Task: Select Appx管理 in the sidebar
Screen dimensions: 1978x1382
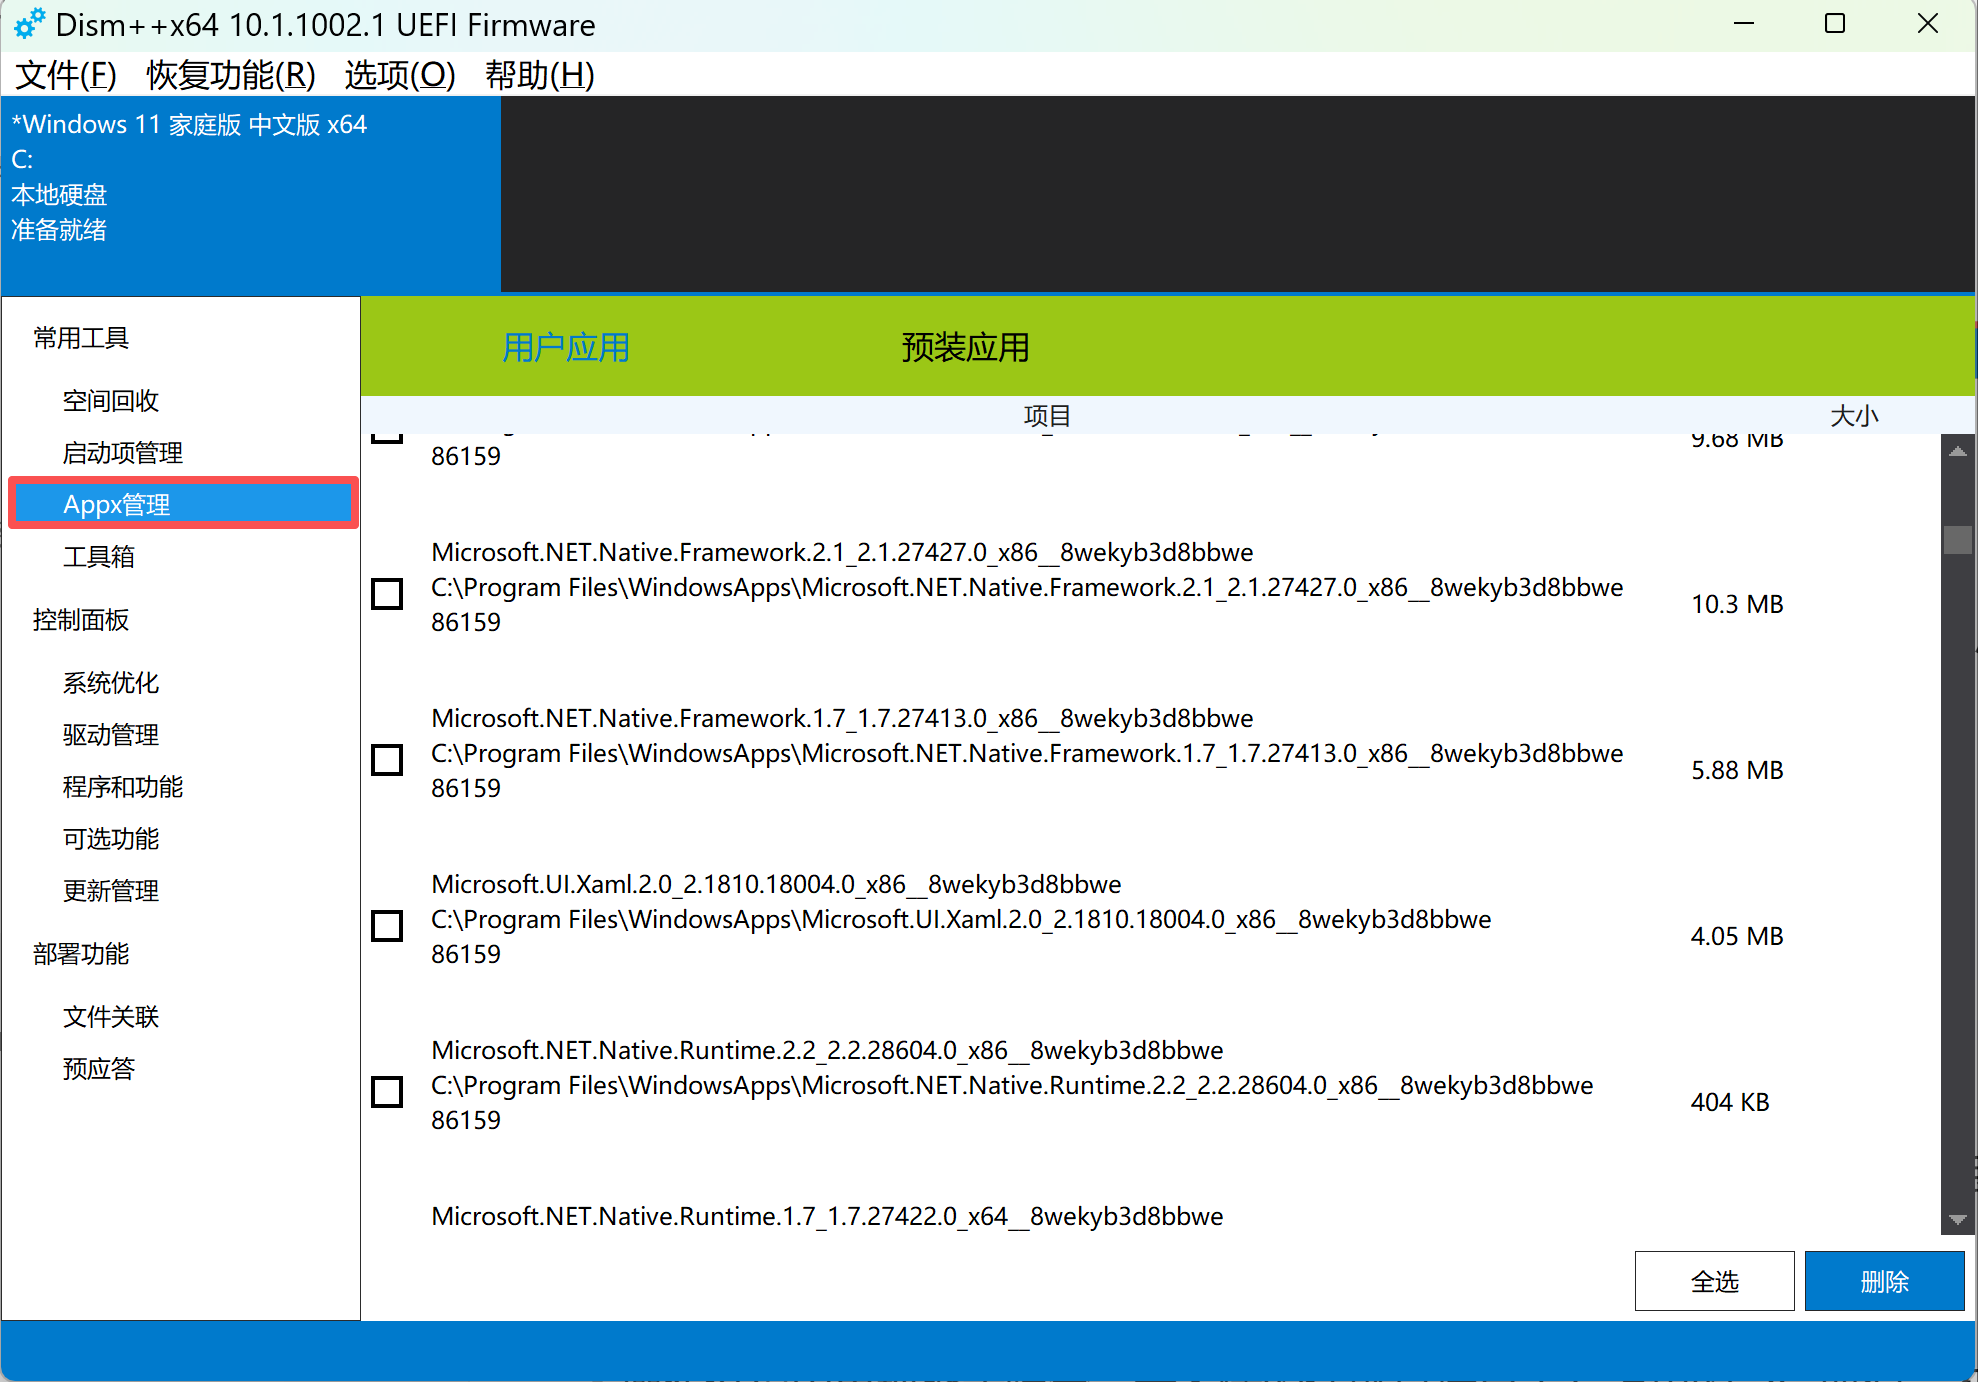Action: pos(184,504)
